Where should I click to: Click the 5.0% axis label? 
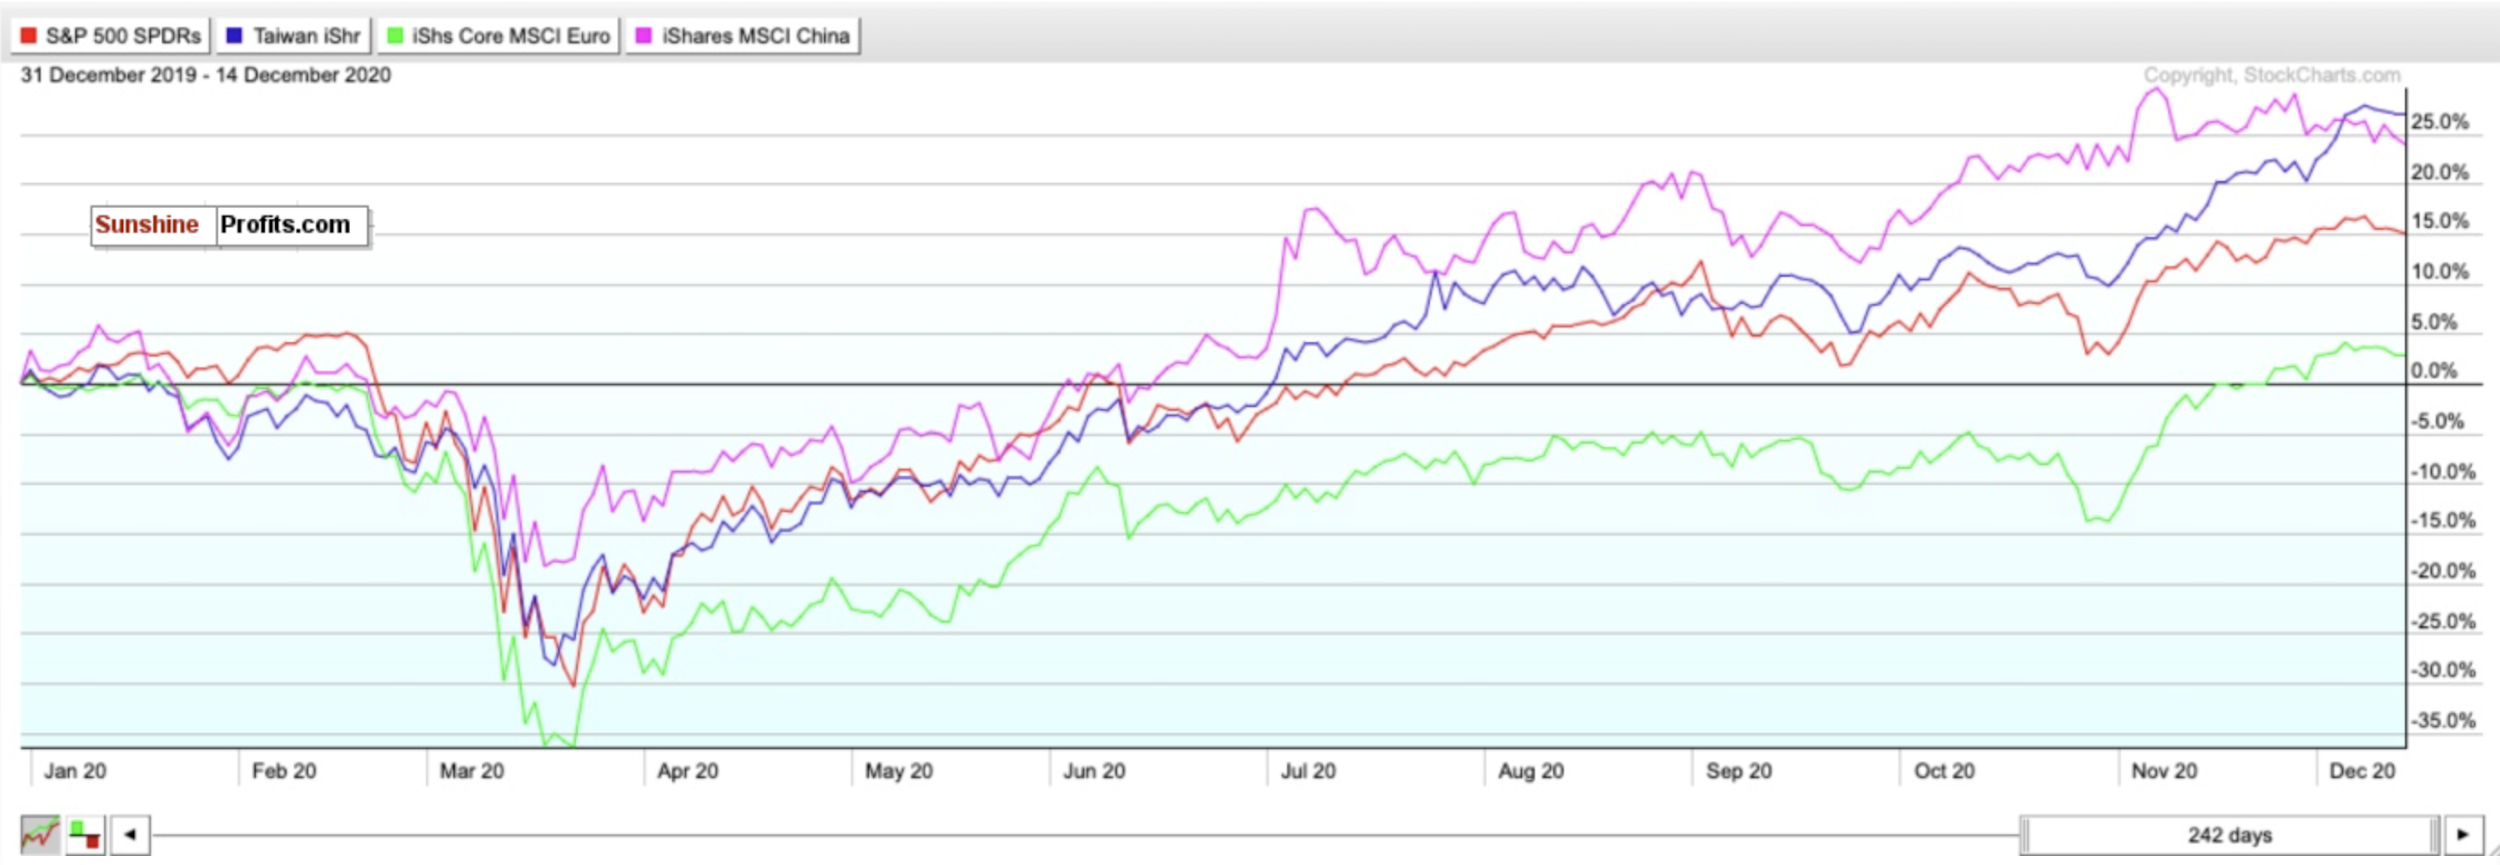(2434, 322)
